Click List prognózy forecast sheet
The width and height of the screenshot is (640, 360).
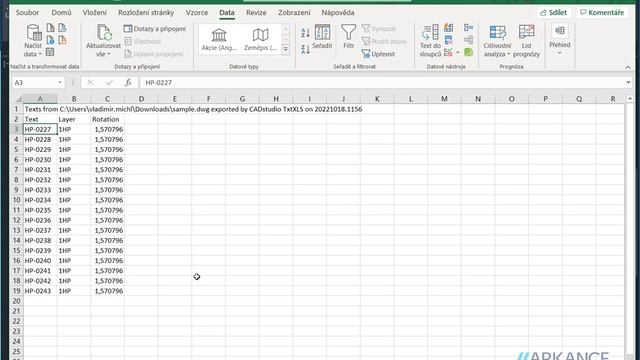pos(527,41)
